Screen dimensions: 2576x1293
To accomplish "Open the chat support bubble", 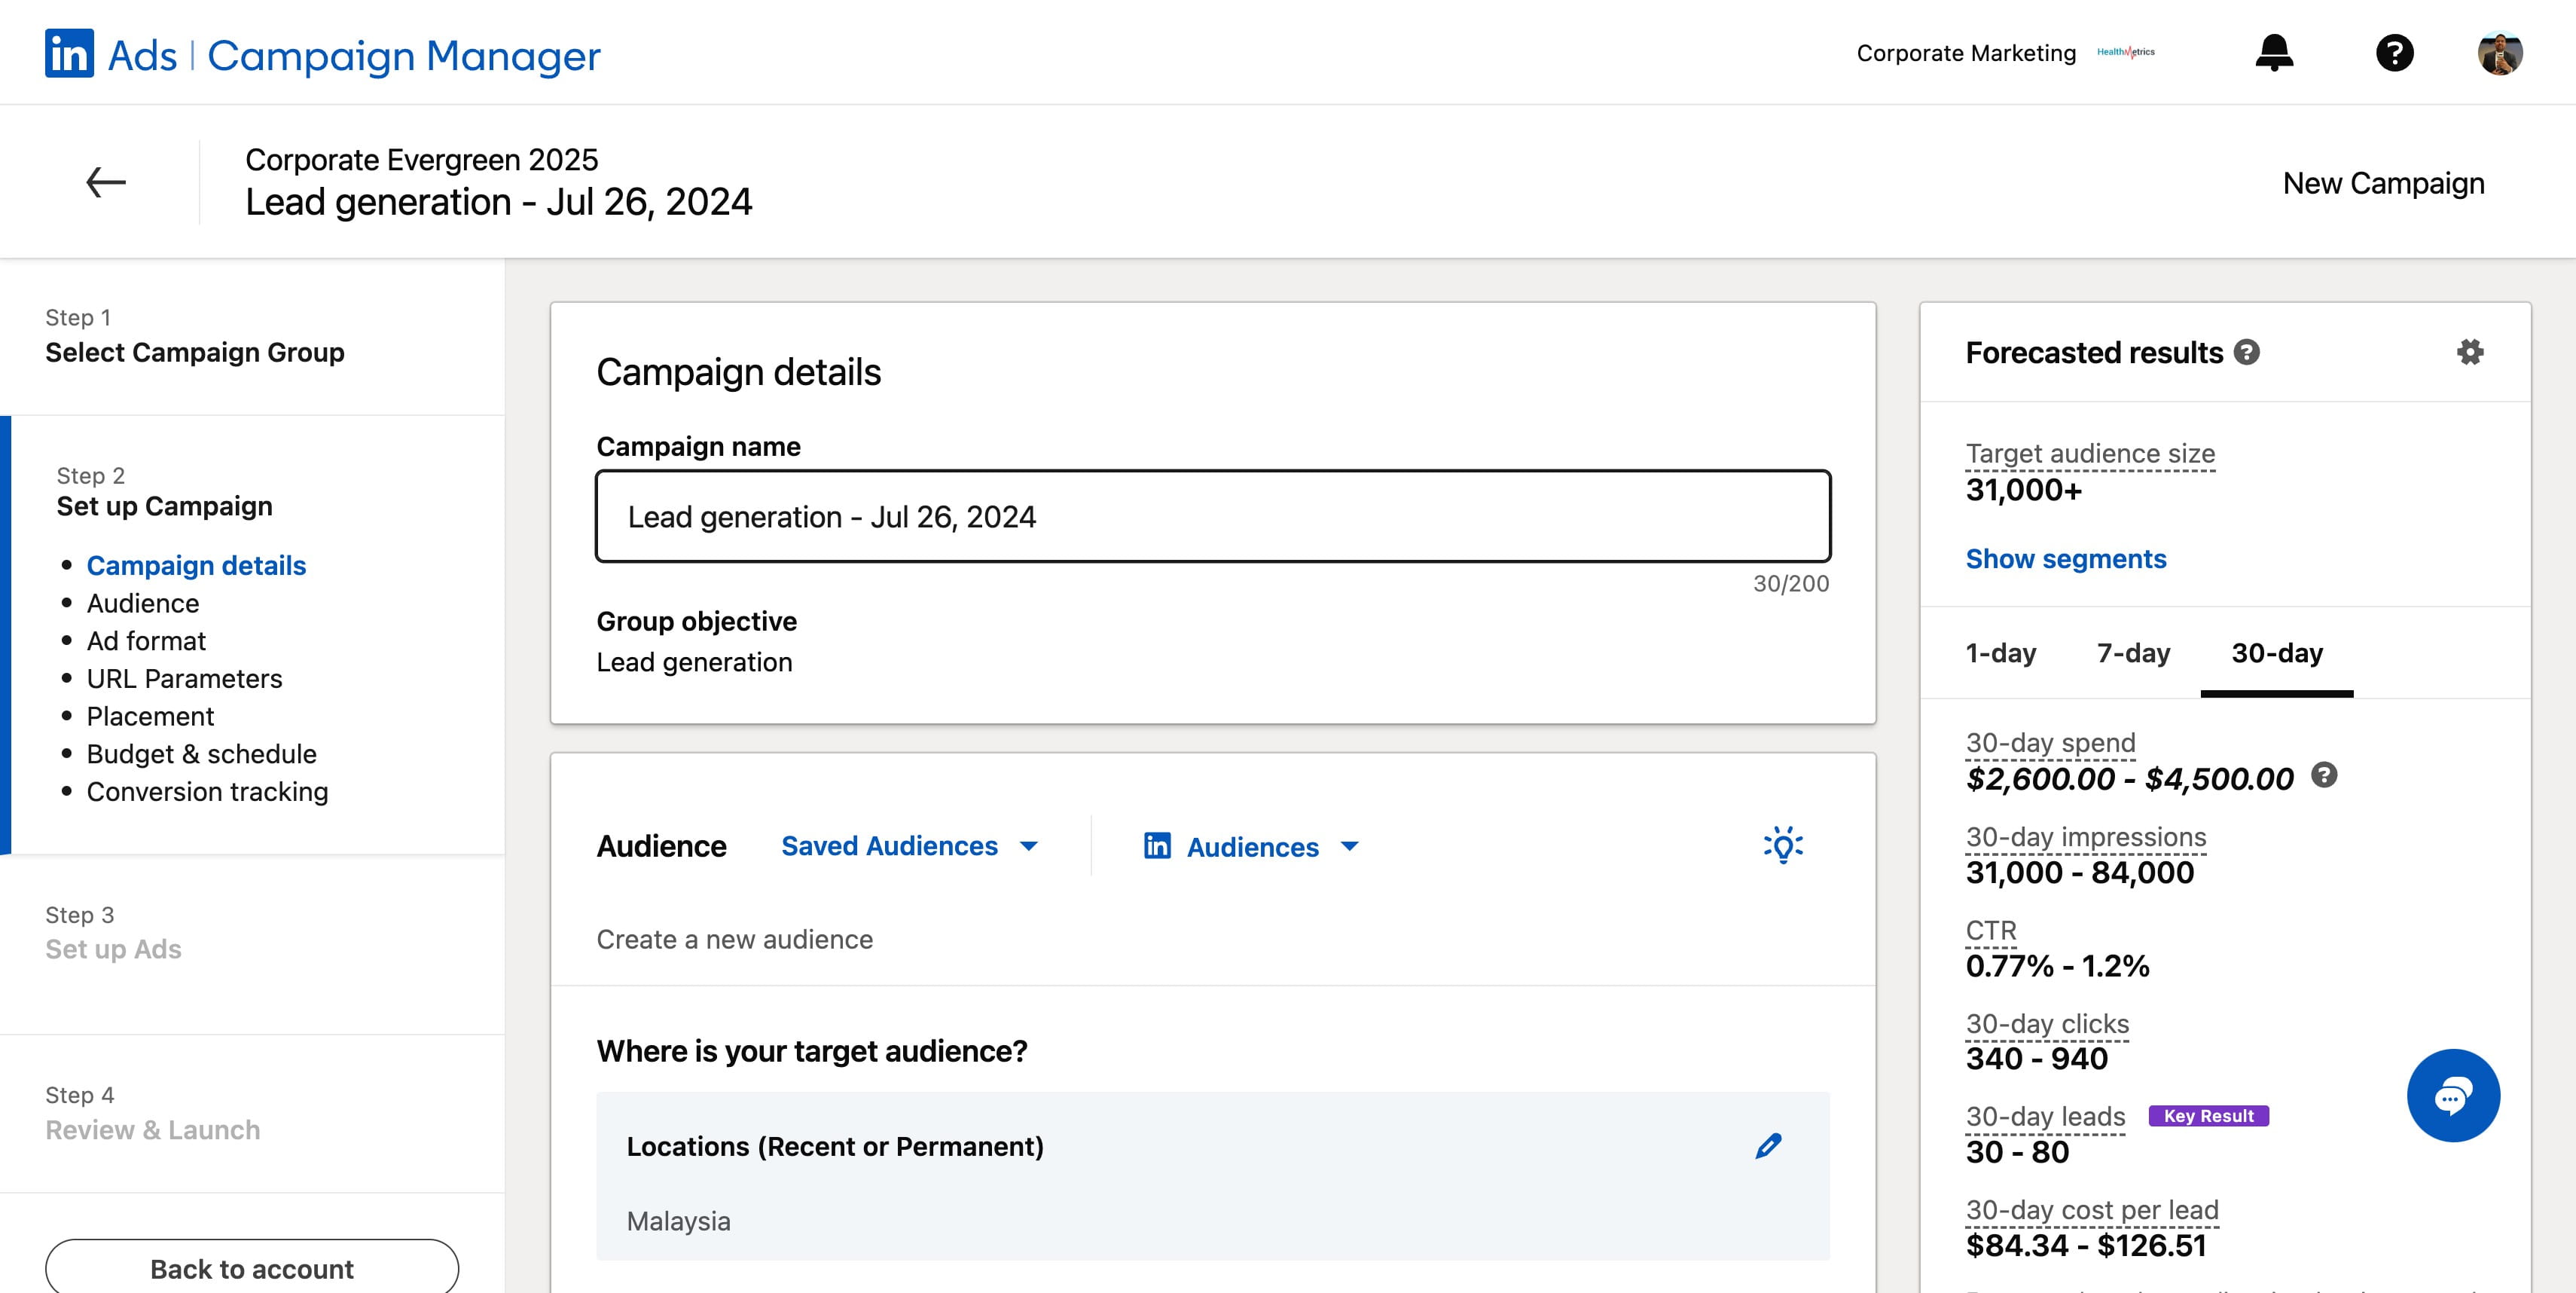I will 2453,1095.
